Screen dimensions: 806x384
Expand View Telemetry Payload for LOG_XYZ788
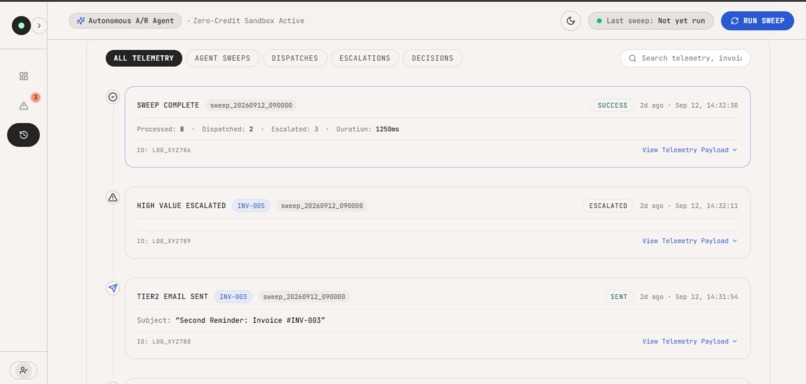click(689, 341)
